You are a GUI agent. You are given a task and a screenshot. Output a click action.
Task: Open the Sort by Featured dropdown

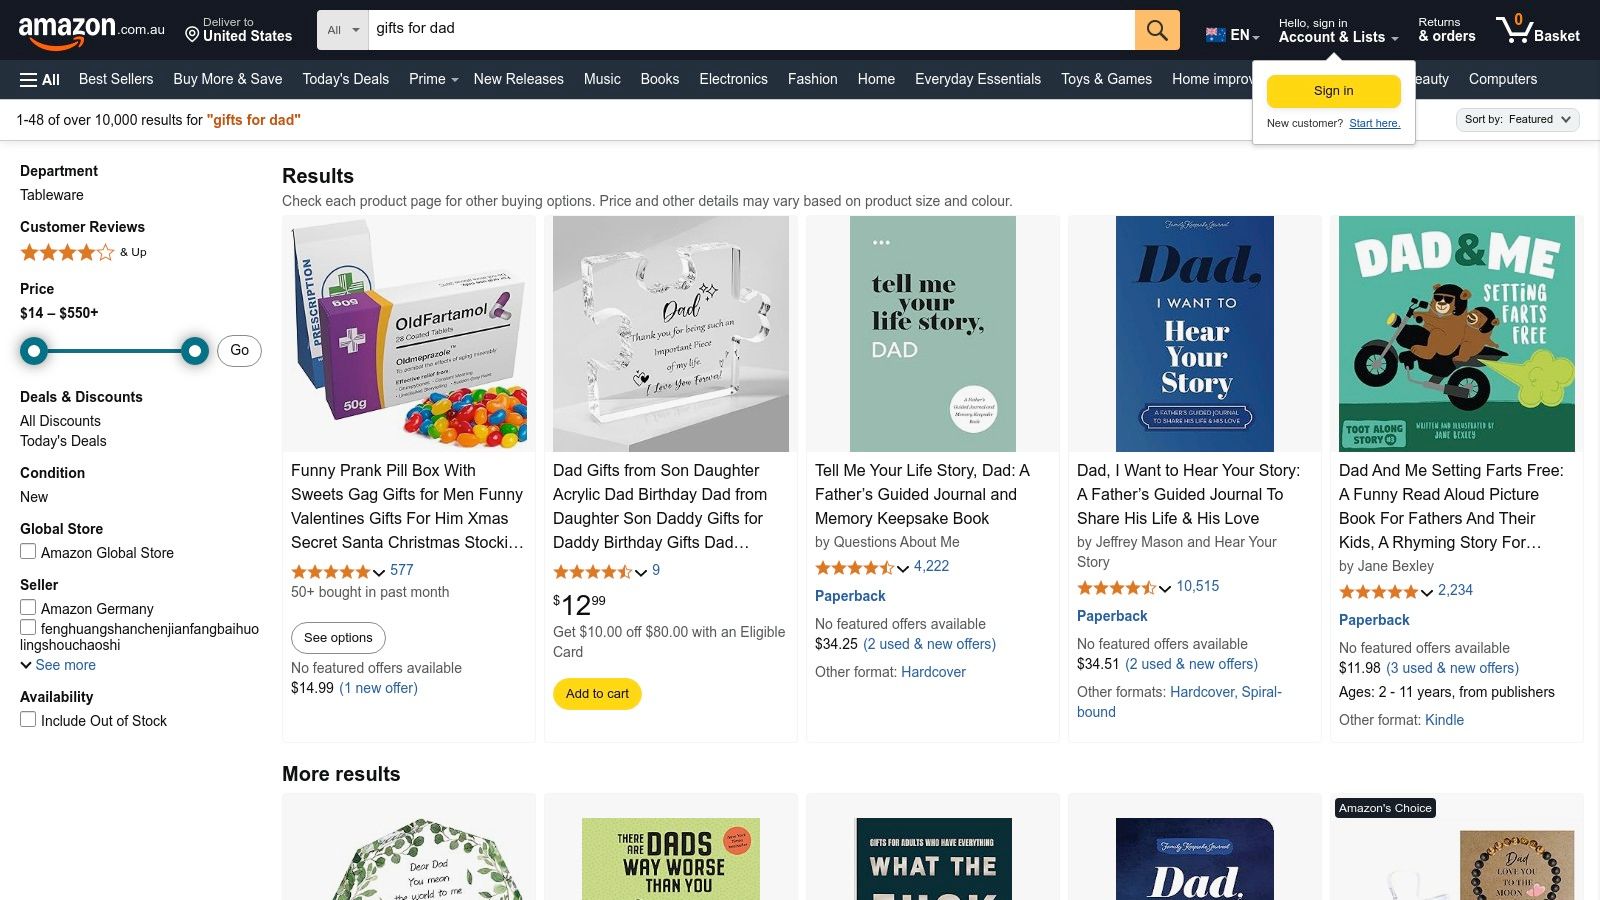pos(1517,120)
